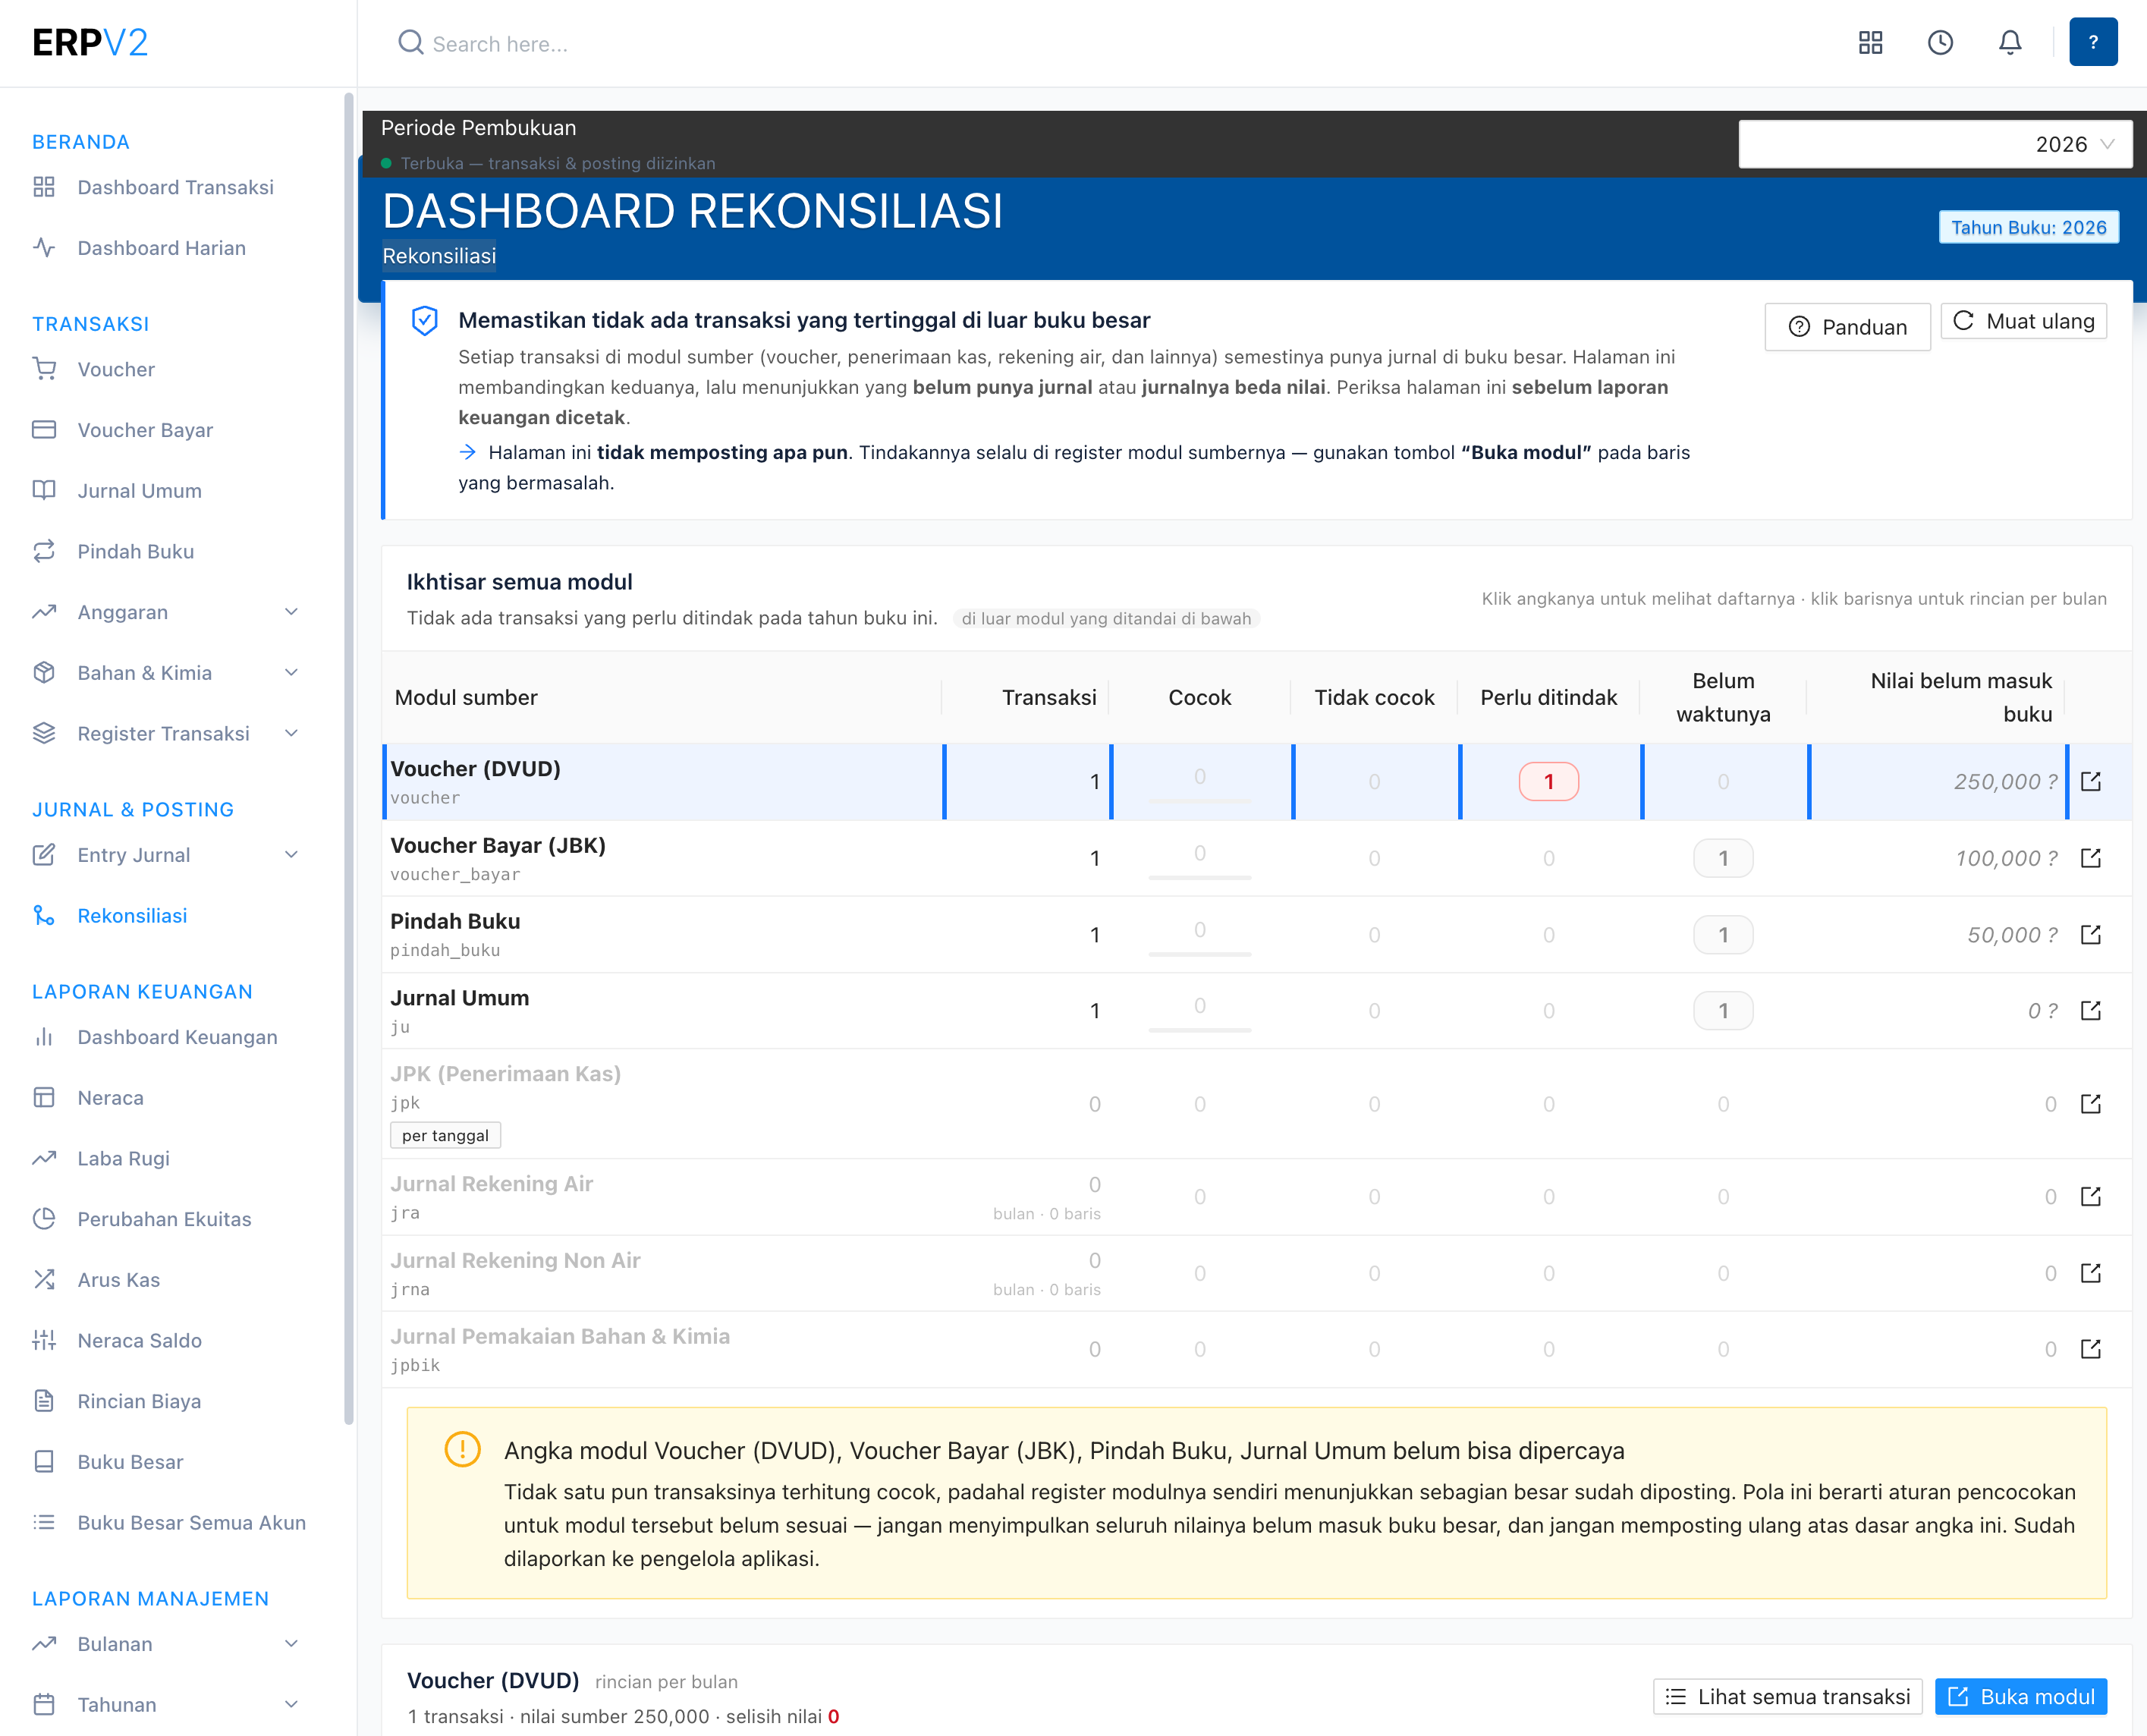Open module icon for Jurnal Rekening Non Air row
This screenshot has height=1736, width=2147.
2091,1273
